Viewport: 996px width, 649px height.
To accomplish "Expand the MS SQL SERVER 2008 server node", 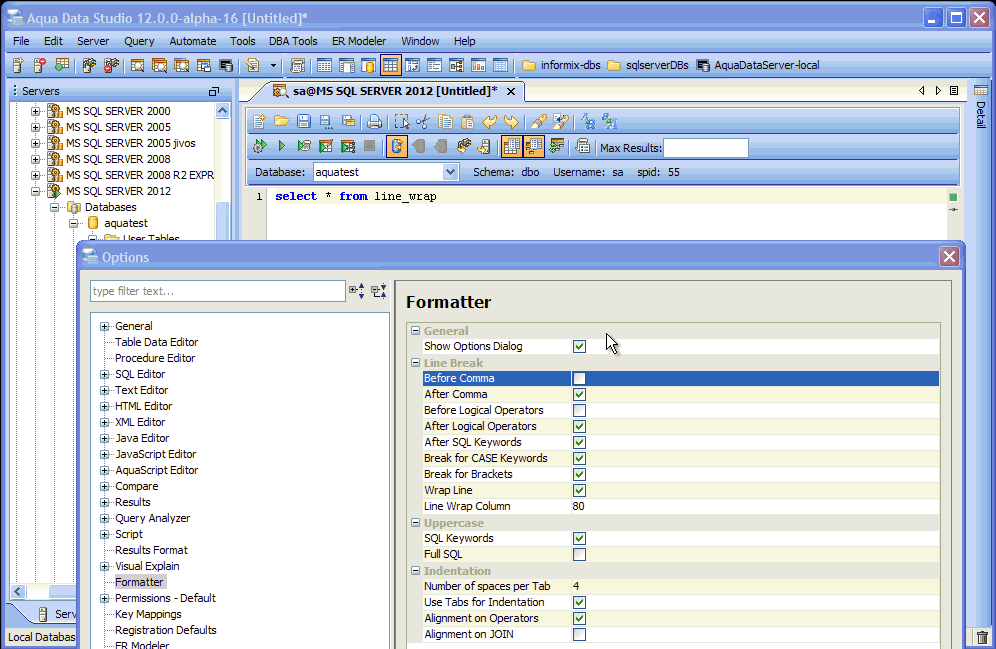I will [36, 159].
